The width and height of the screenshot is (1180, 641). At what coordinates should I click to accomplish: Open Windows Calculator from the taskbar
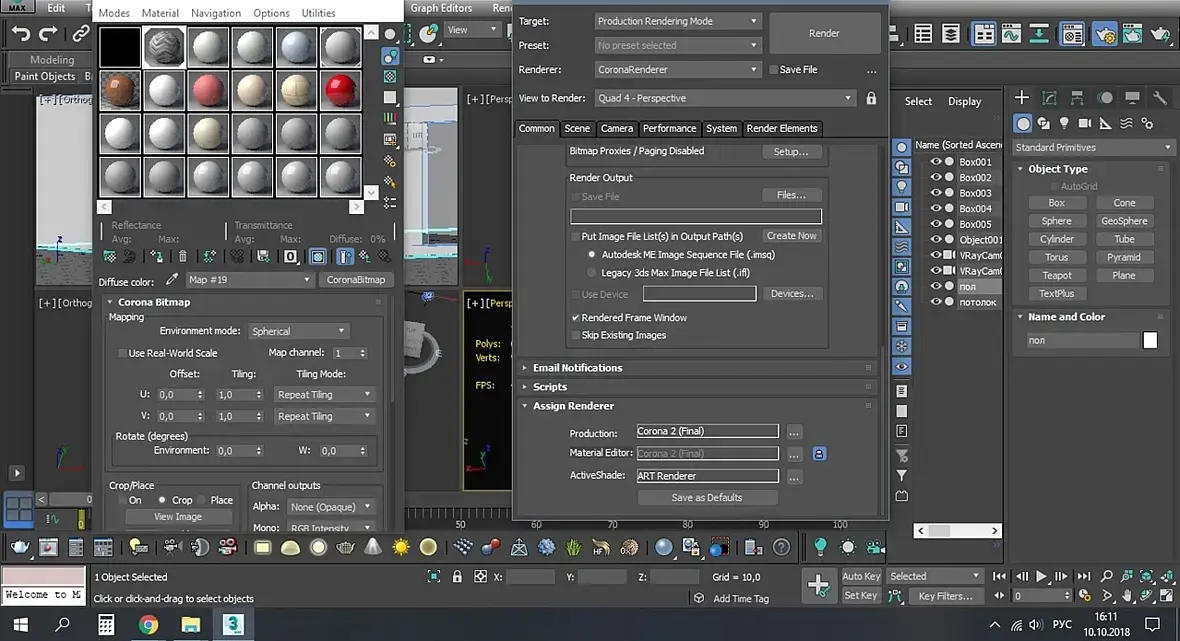[105, 624]
